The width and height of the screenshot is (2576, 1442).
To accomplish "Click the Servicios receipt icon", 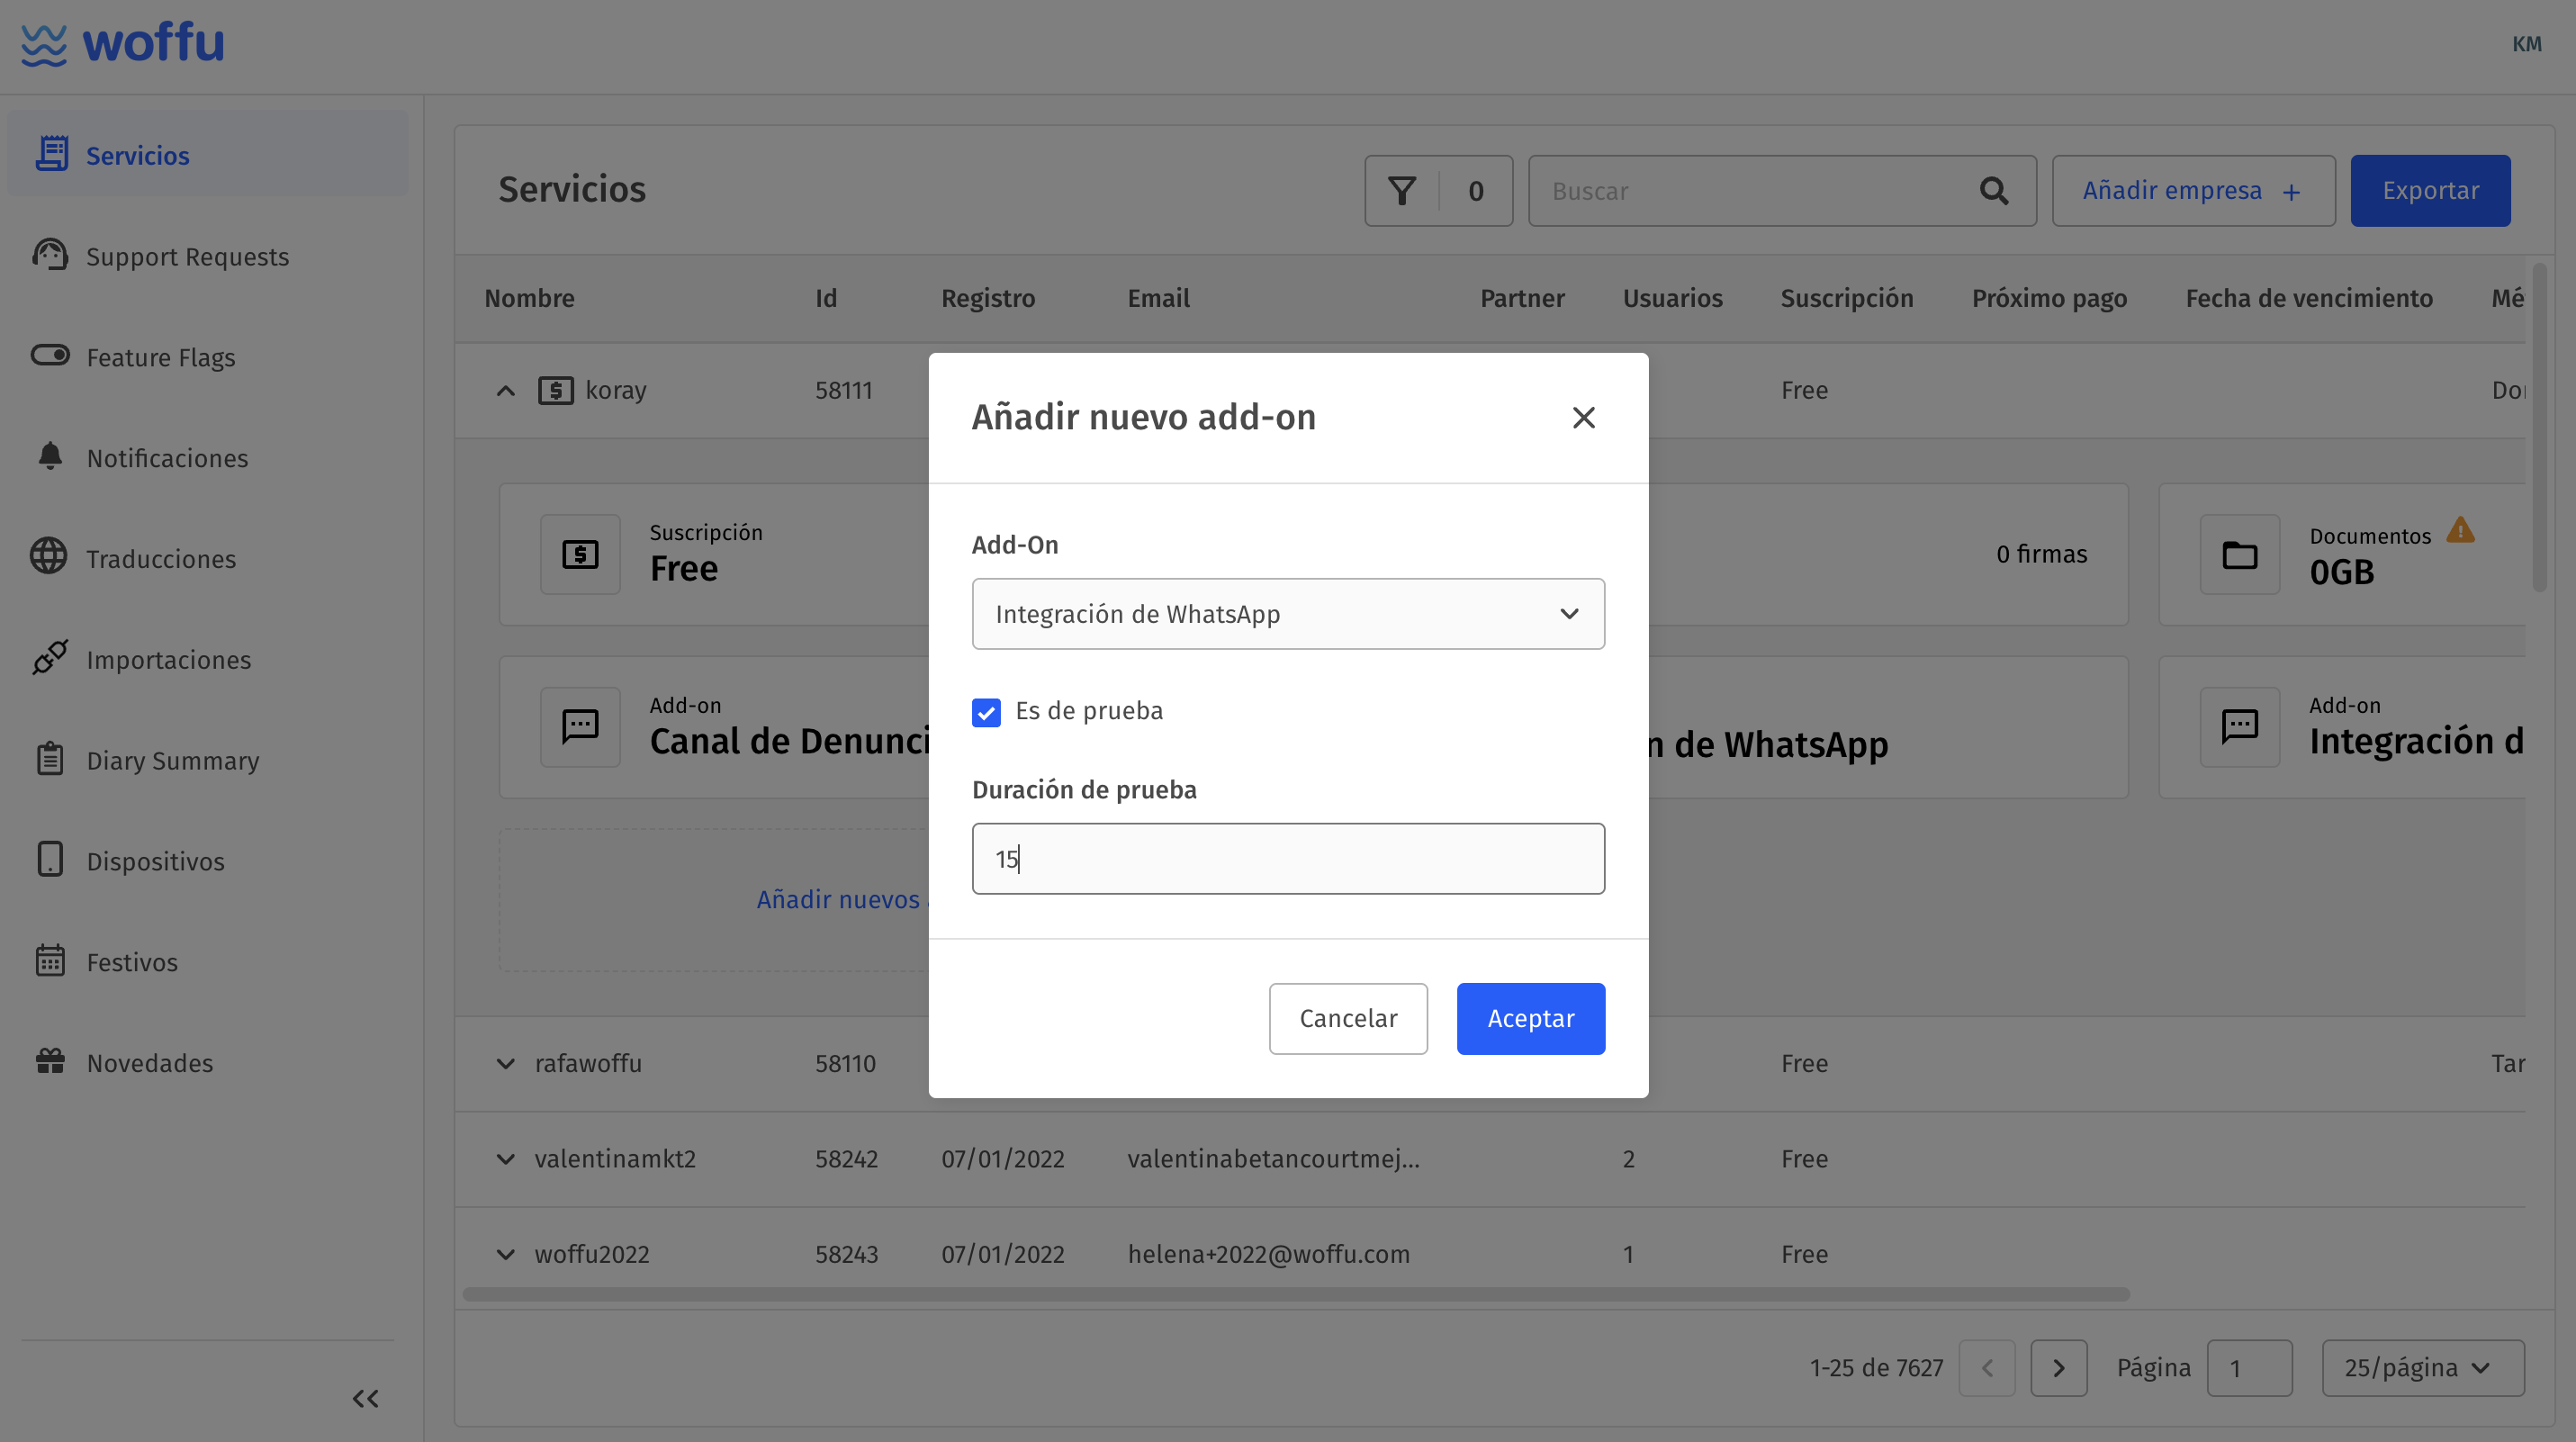I will click(52, 153).
